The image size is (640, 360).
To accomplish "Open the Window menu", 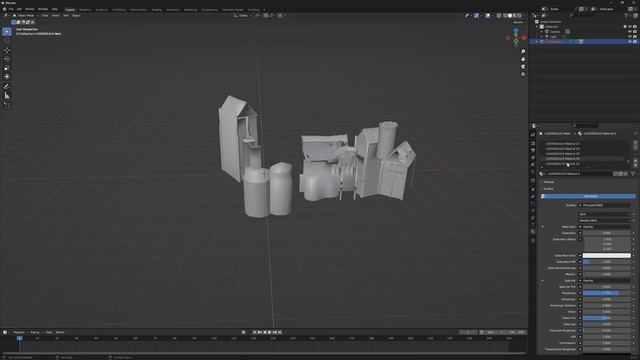I will point(43,9).
